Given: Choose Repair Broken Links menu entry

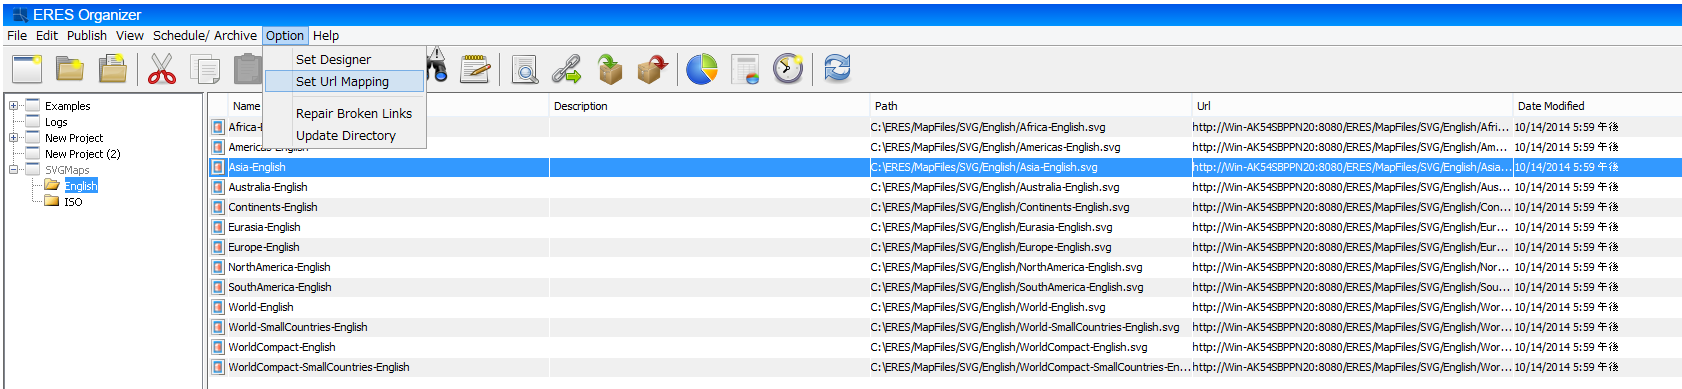Looking at the screenshot, I should click(345, 114).
